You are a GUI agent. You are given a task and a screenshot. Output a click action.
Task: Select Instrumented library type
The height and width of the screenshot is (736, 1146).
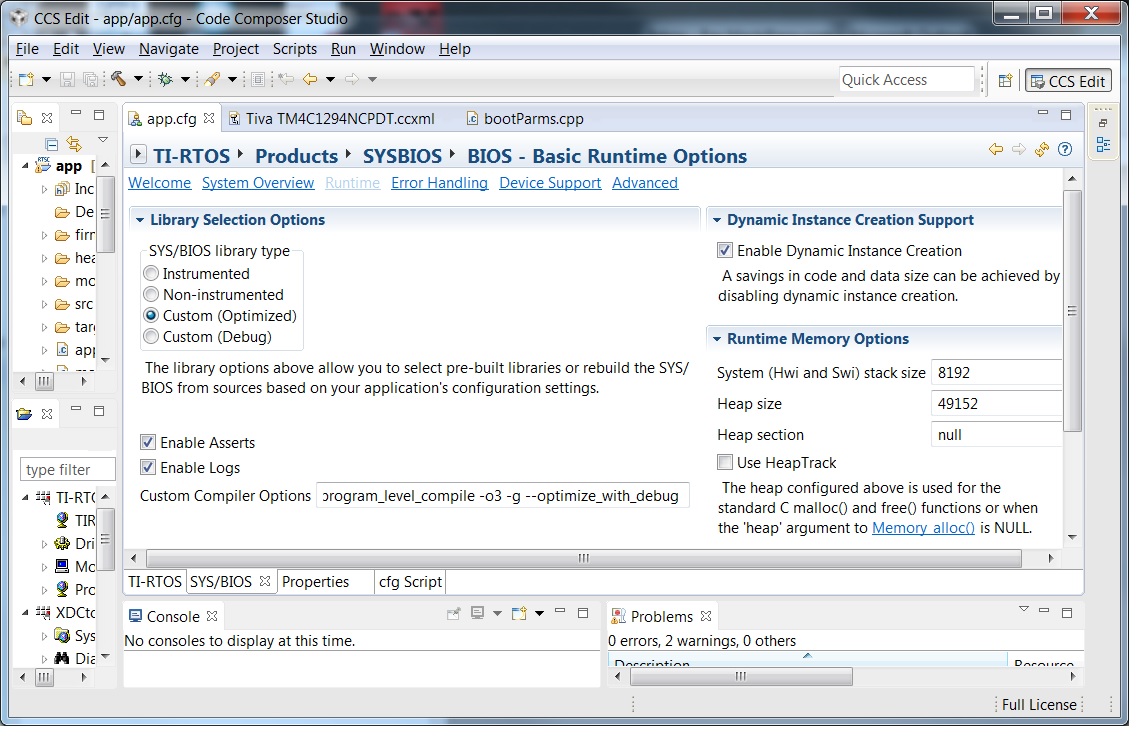pos(151,273)
